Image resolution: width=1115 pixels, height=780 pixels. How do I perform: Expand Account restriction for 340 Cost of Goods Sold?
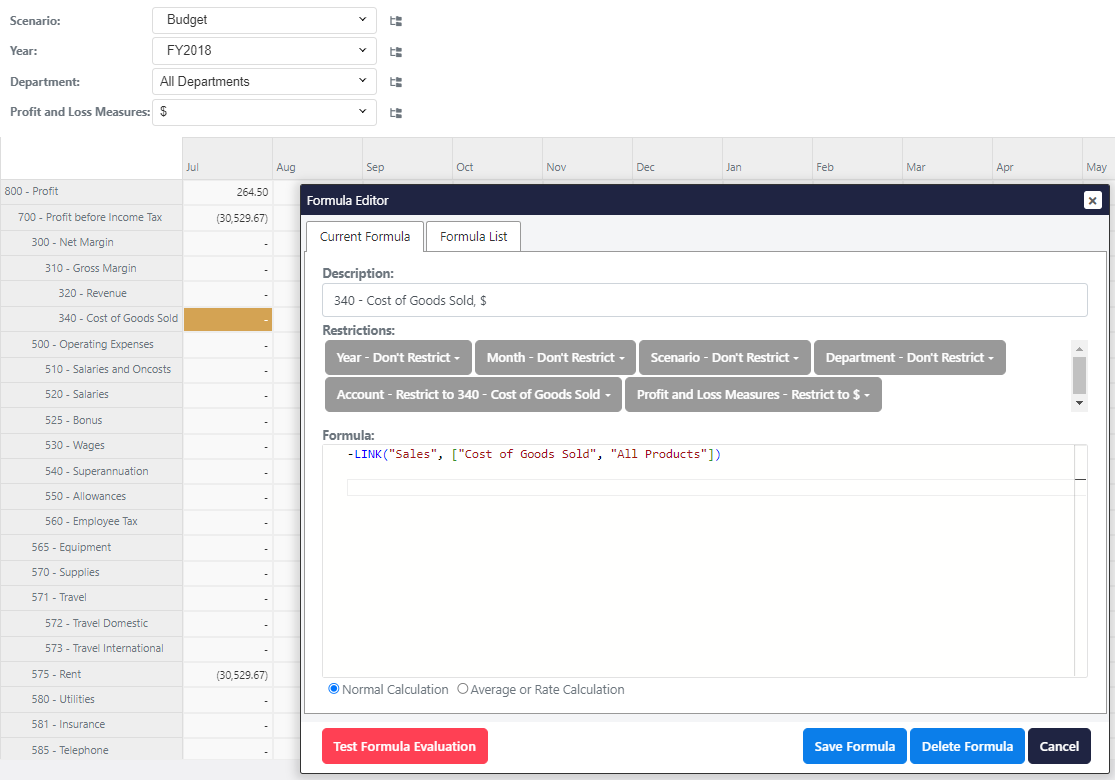point(473,394)
